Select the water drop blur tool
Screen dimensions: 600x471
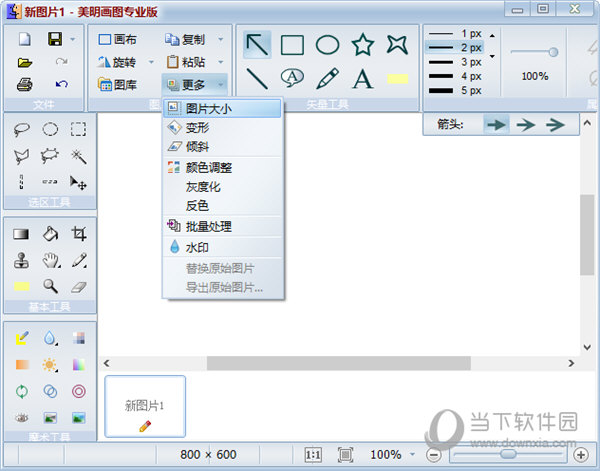tap(50, 338)
